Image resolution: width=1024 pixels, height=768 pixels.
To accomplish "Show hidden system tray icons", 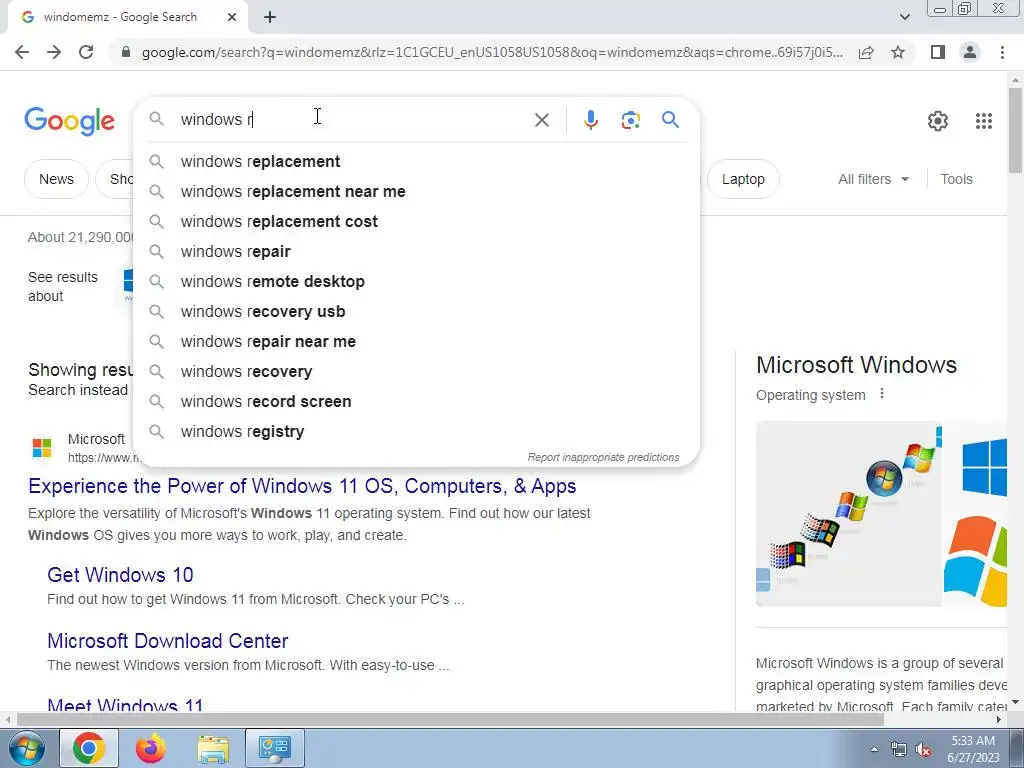I will [x=874, y=749].
